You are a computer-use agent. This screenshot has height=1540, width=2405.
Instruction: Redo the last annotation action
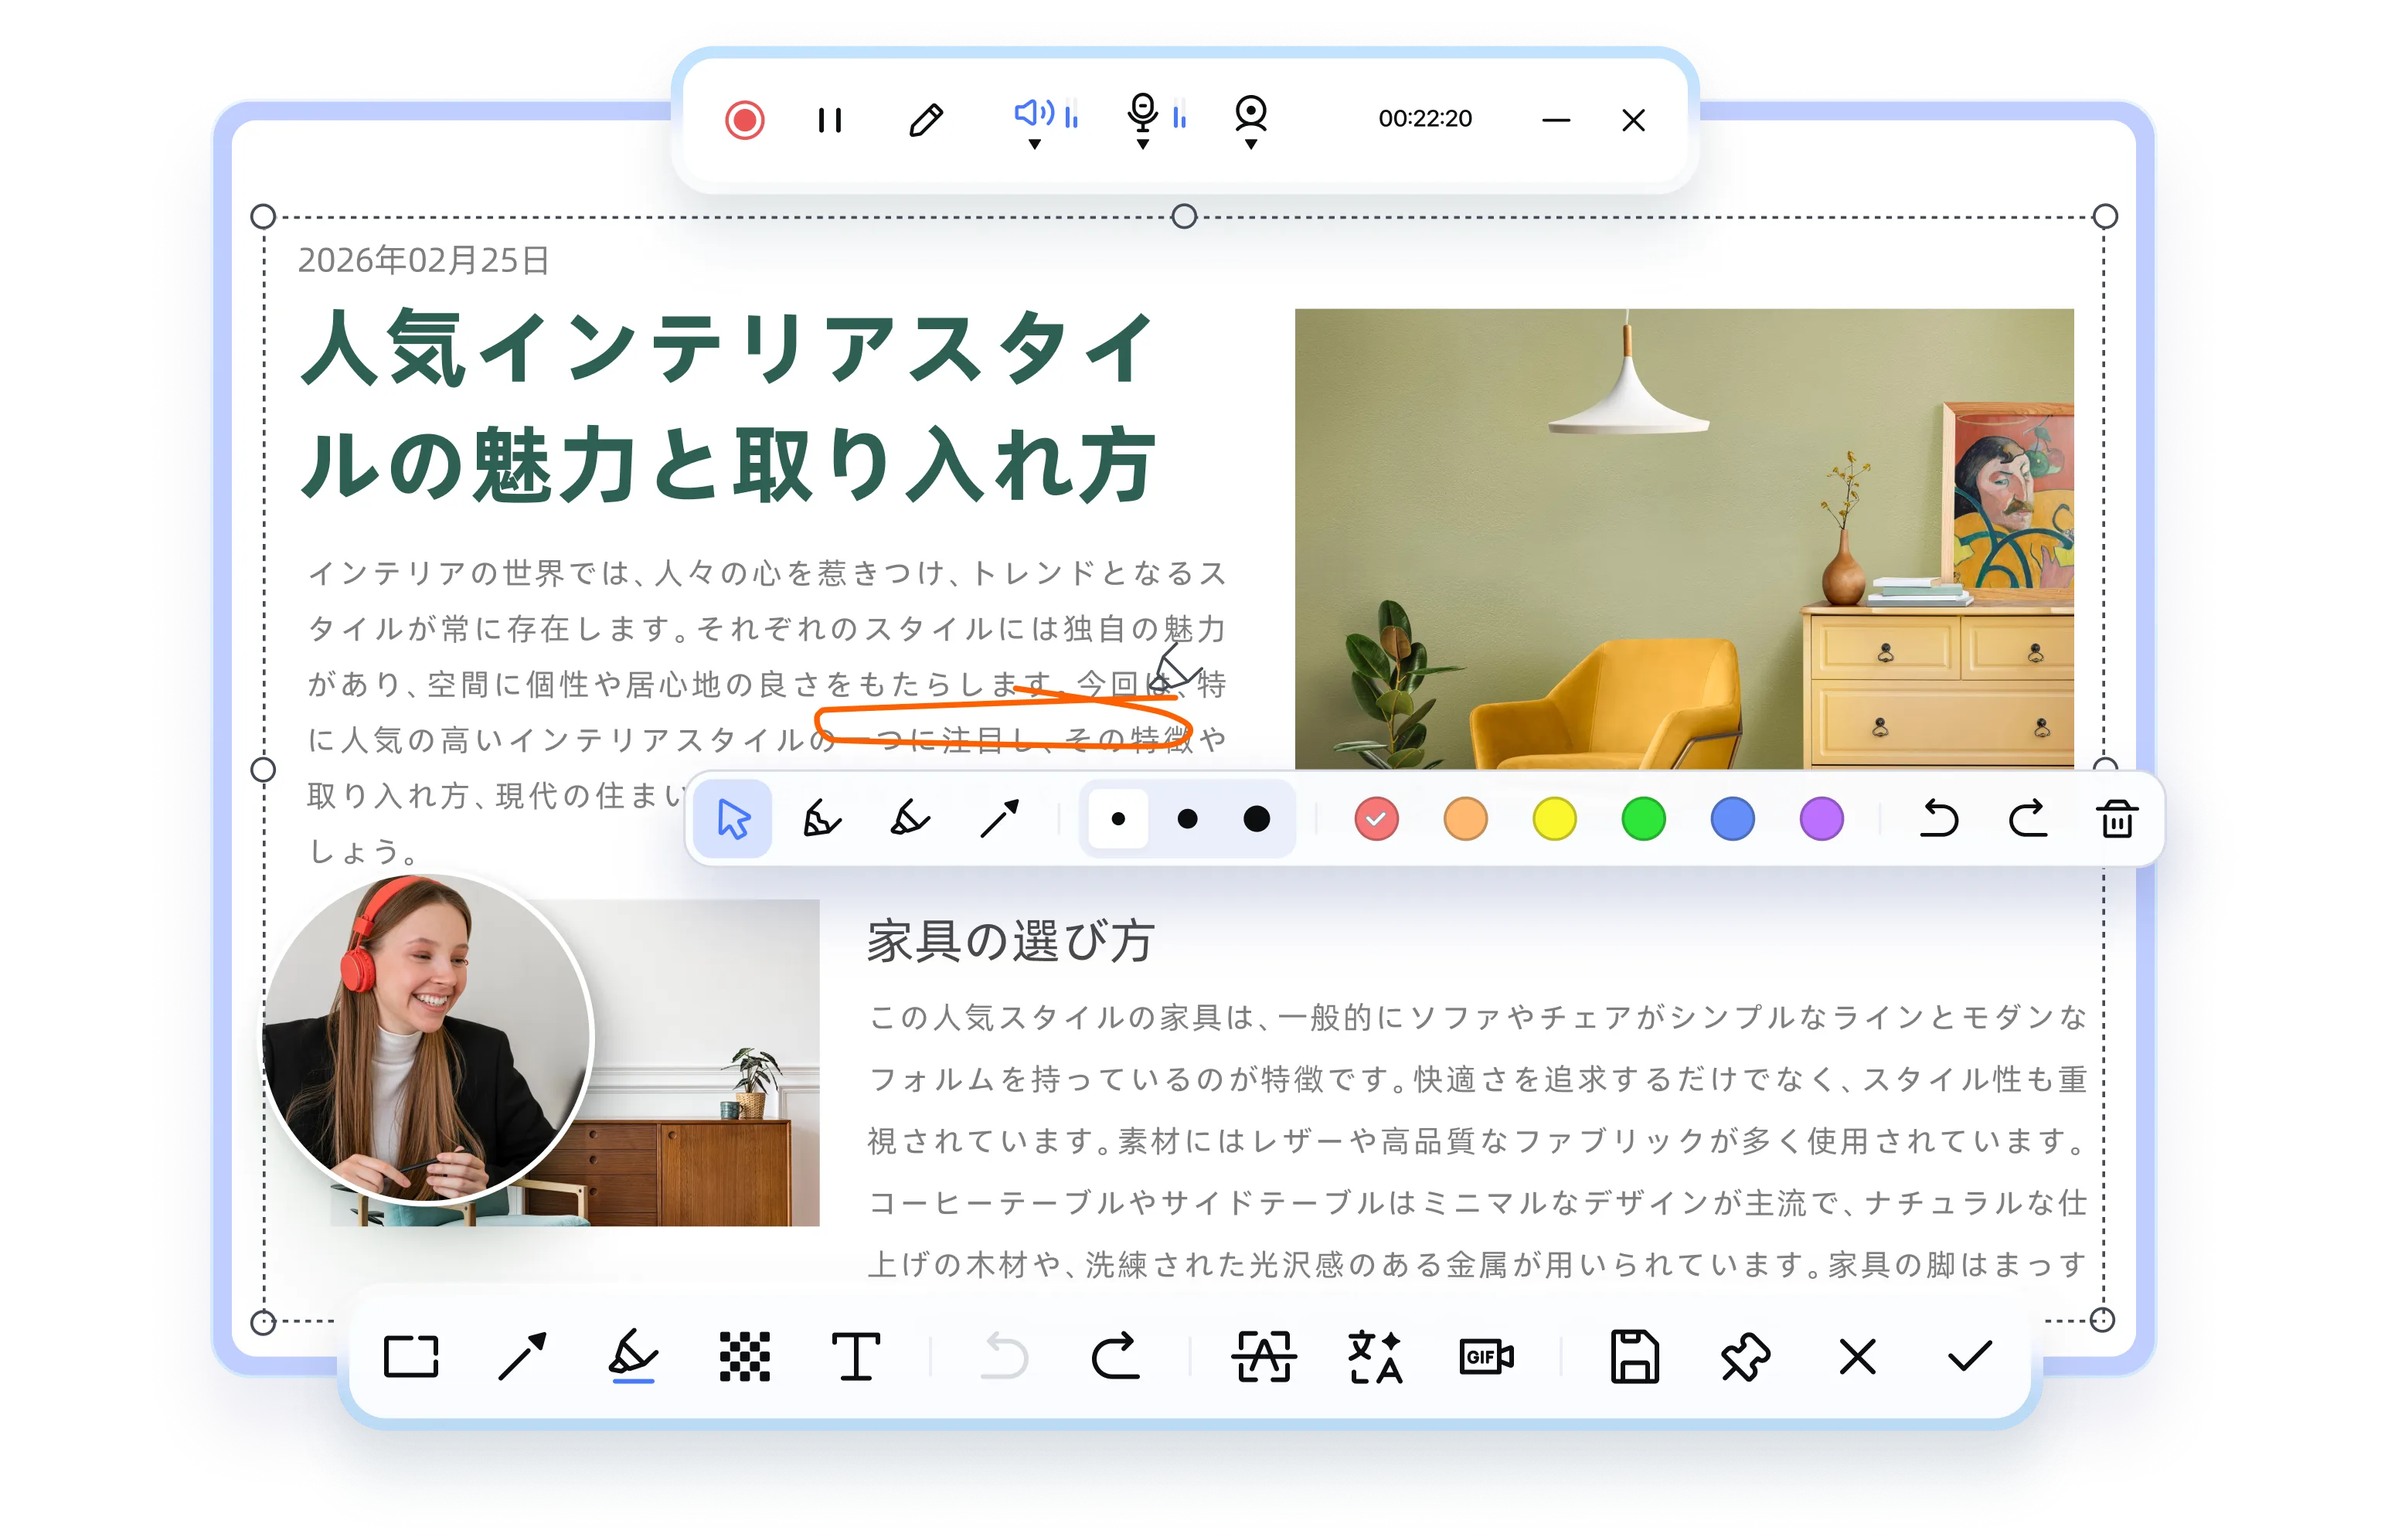coord(2028,818)
